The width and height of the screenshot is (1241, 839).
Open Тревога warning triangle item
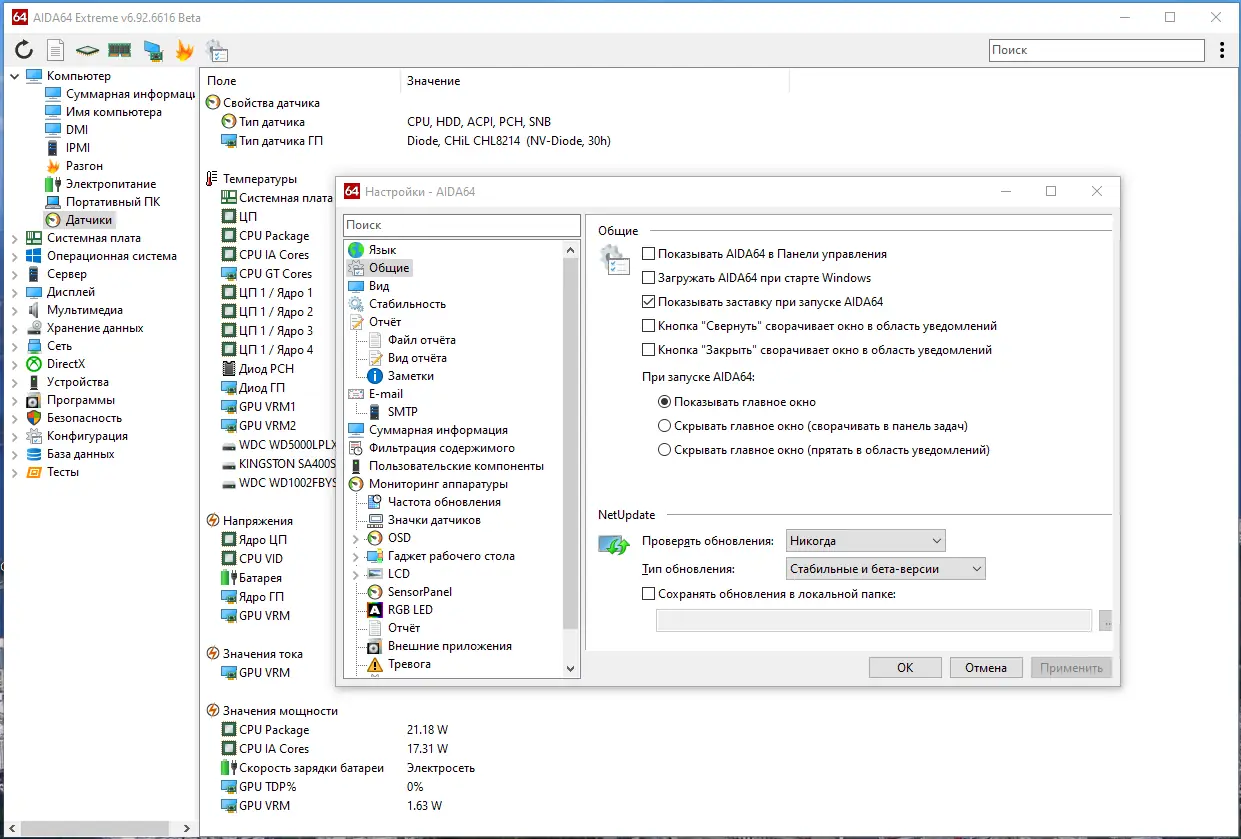[376, 664]
